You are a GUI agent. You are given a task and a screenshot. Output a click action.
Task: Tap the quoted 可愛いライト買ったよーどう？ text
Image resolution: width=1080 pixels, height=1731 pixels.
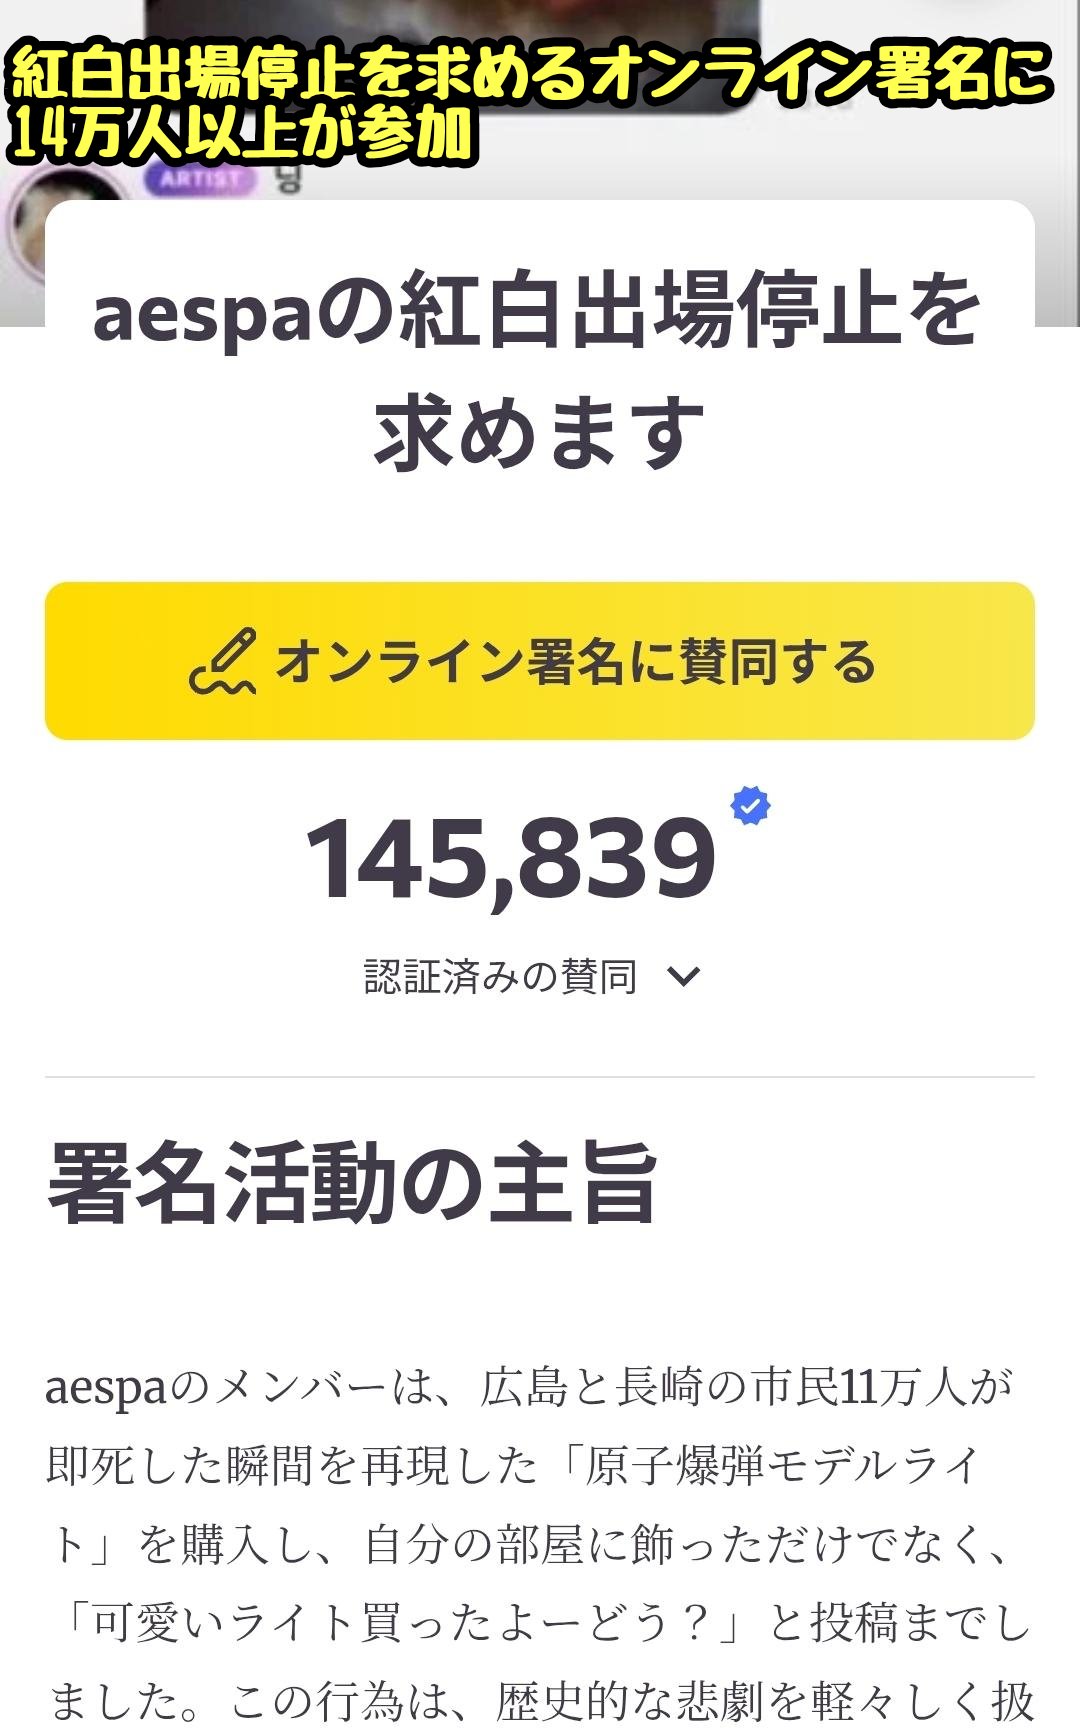click(x=400, y=1623)
